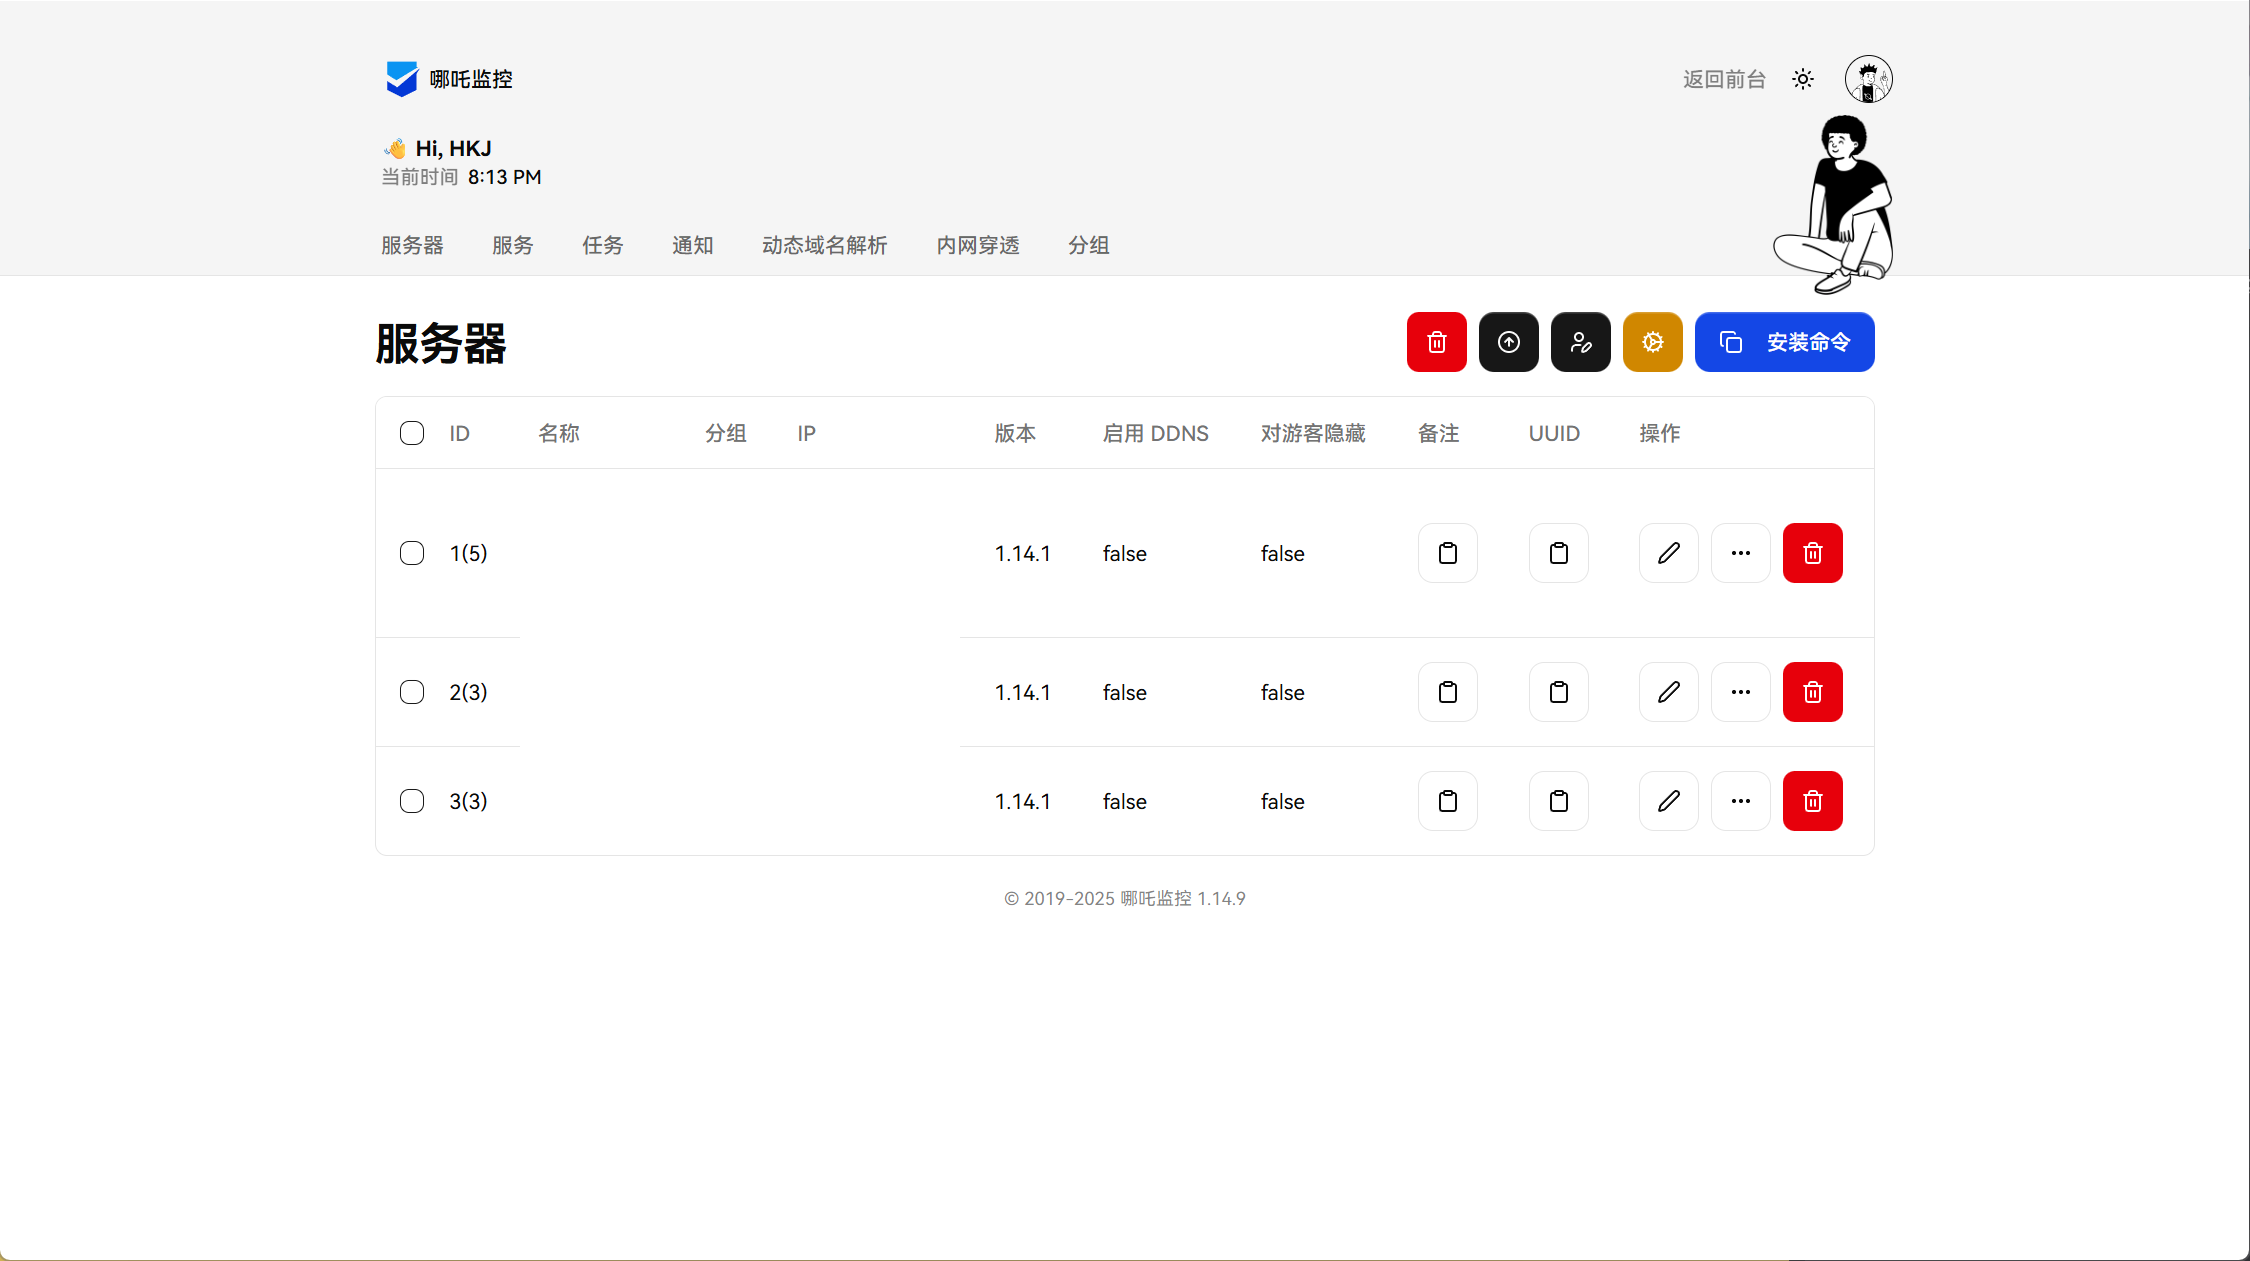Image resolution: width=2250 pixels, height=1261 pixels.
Task: Select the checkbox for server 1(5)
Action: [412, 553]
